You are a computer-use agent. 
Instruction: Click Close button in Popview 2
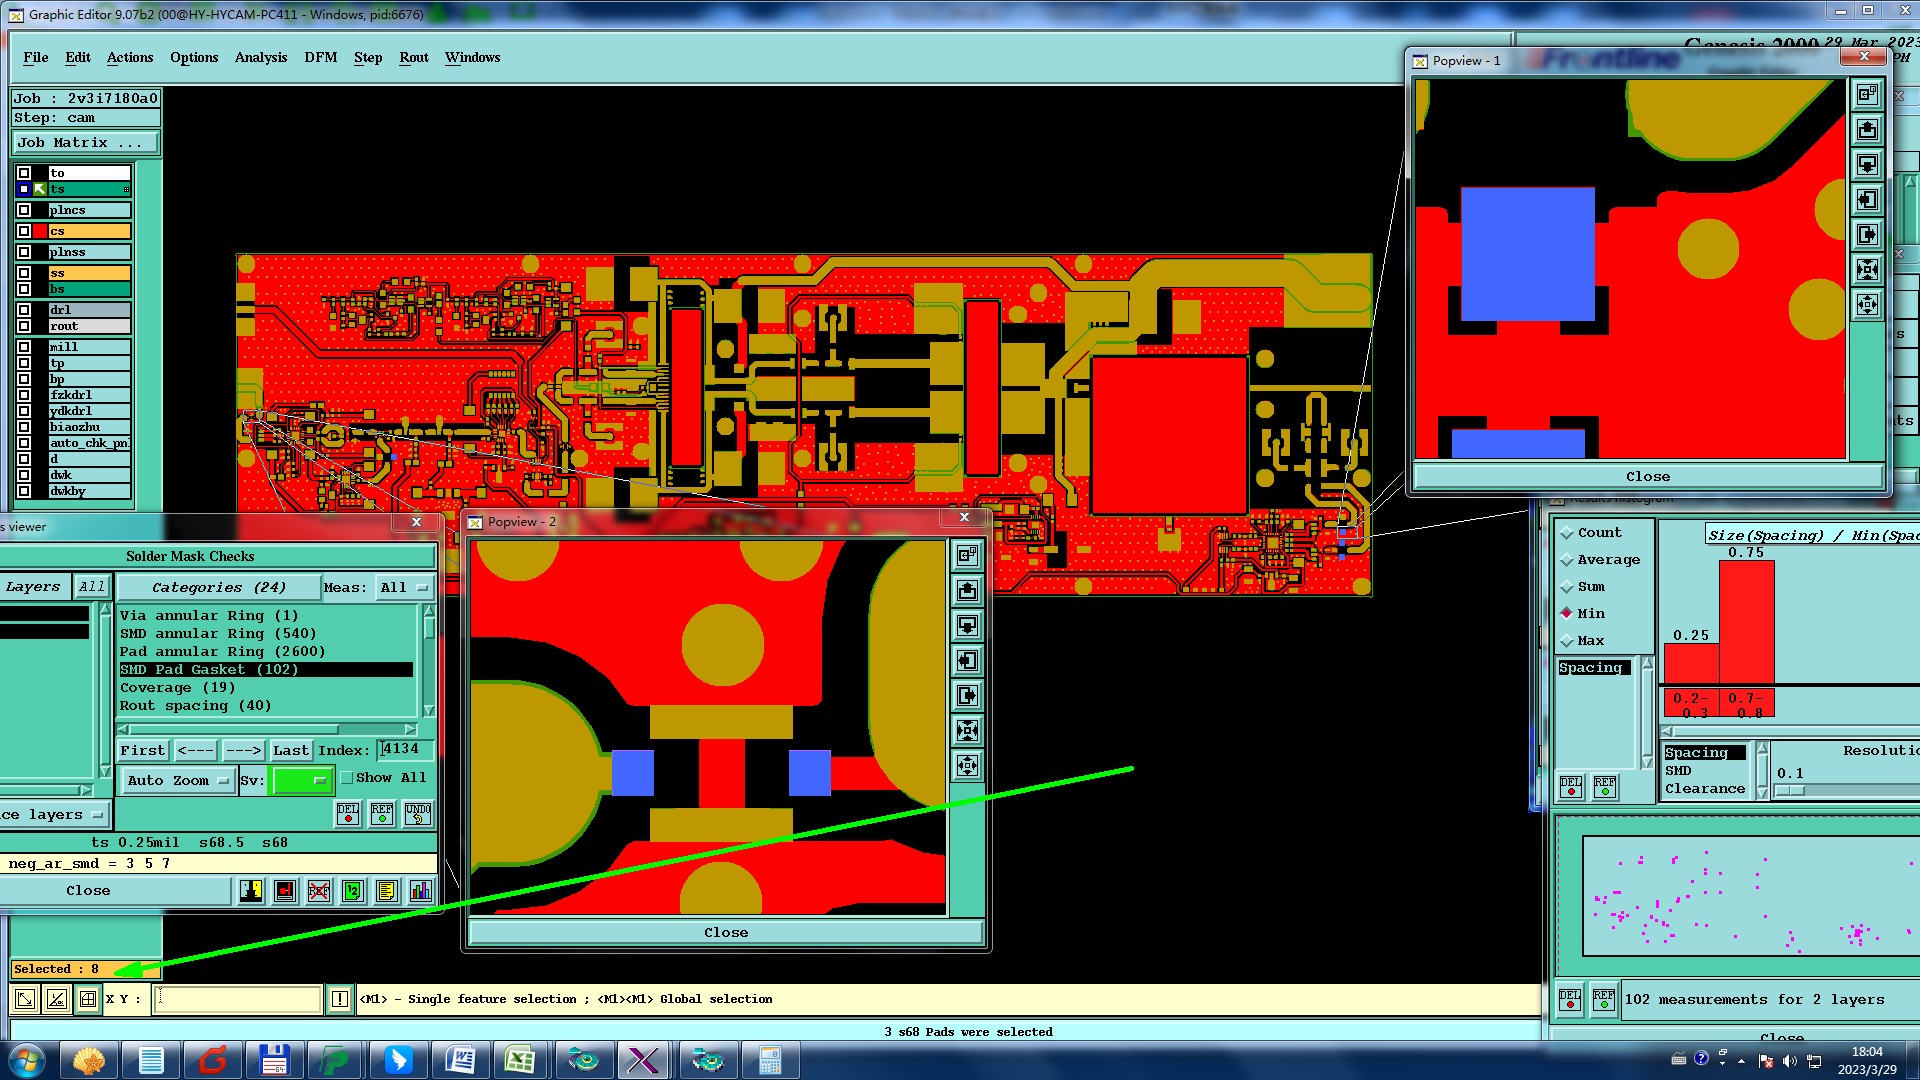726,933
